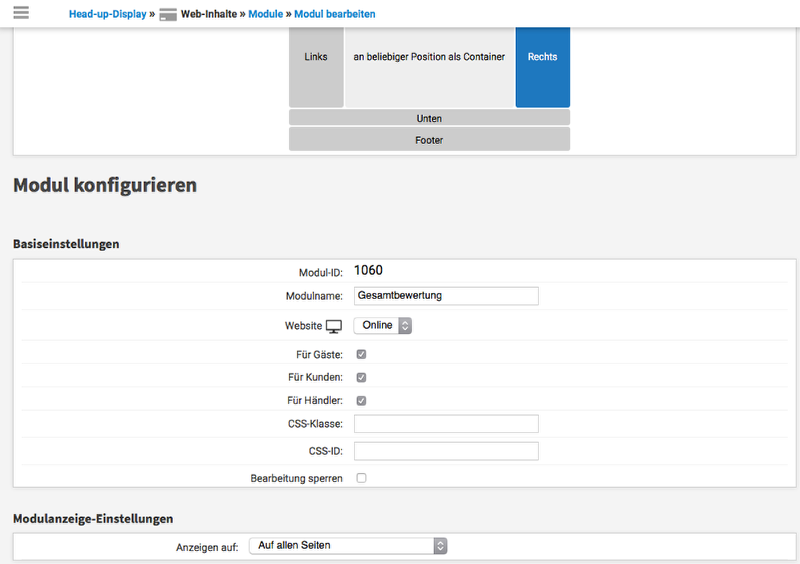Click into the Modulname text field
800x564 pixels.
click(x=446, y=295)
